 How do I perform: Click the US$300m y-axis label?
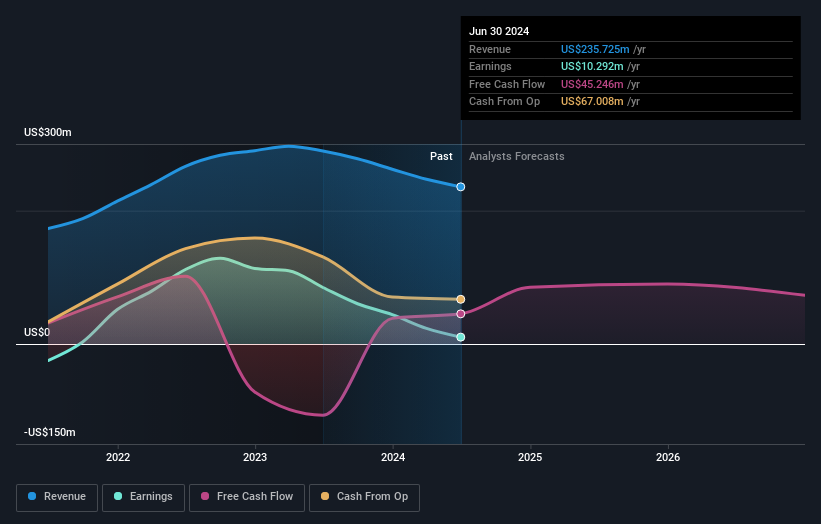(48, 132)
